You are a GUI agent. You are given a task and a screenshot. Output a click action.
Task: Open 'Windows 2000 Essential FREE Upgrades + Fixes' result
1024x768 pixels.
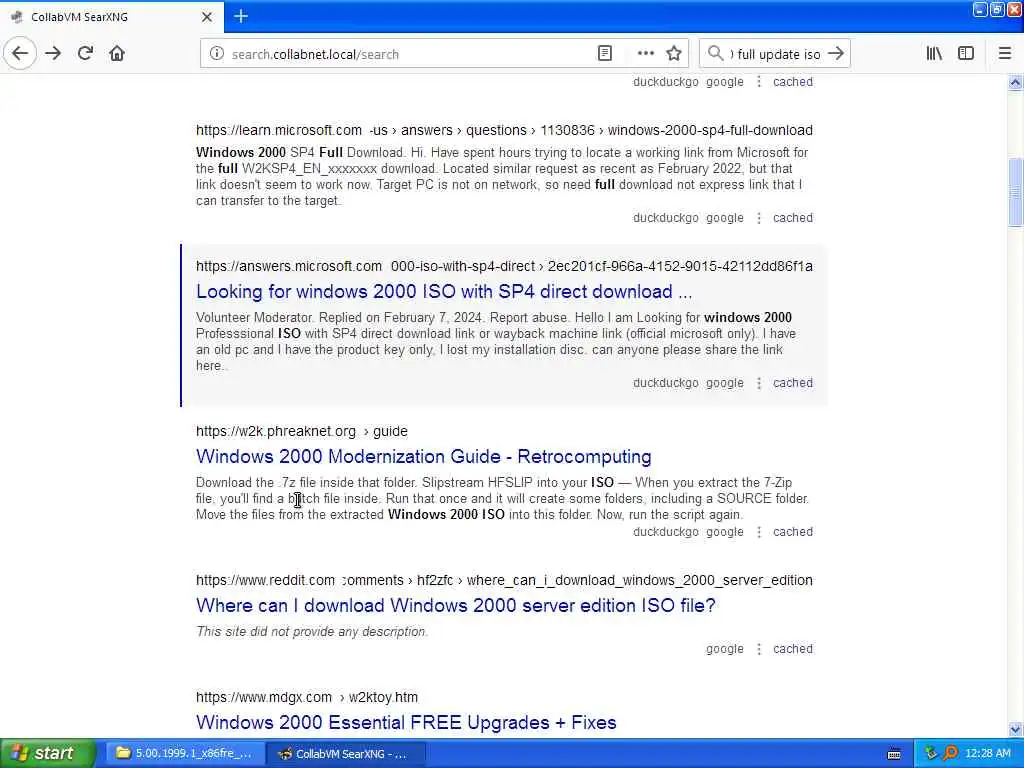click(x=406, y=722)
